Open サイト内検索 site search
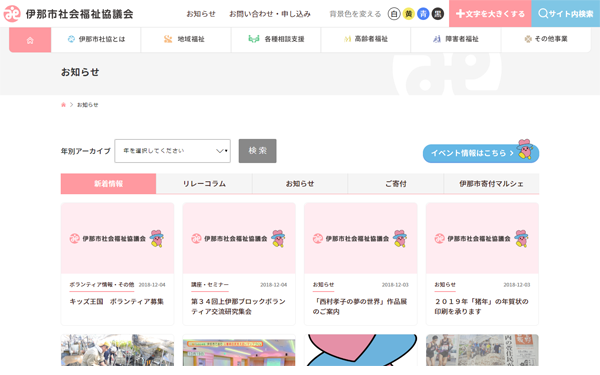The image size is (600, 375). coord(566,14)
